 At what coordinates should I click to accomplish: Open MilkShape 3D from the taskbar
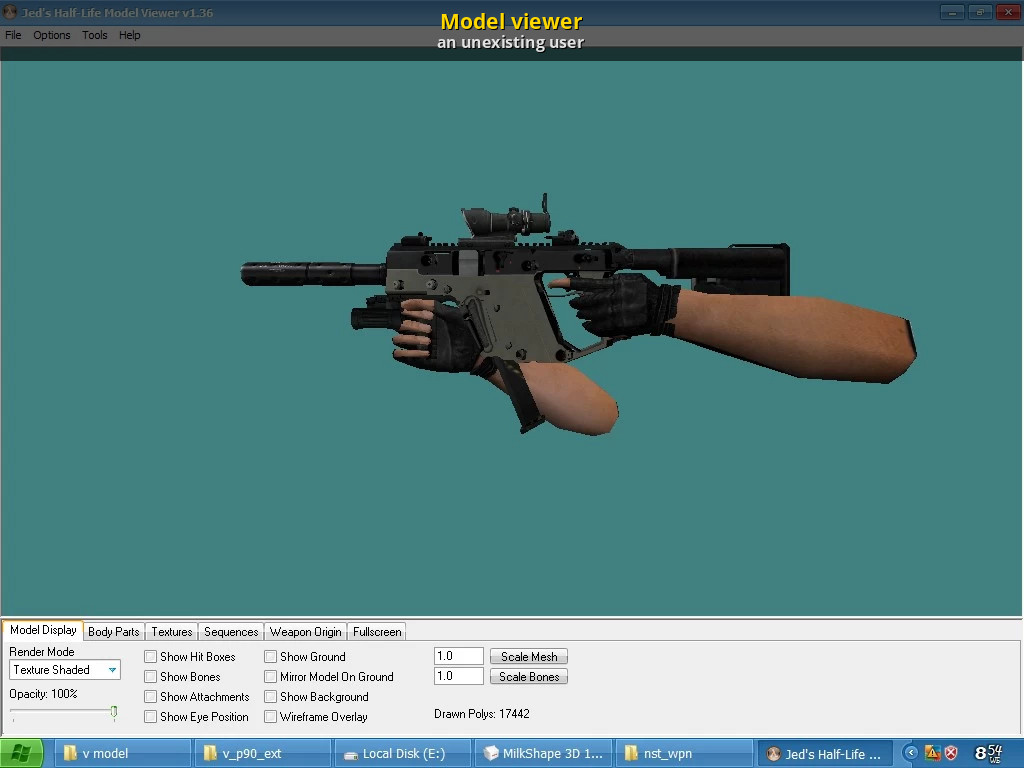[x=541, y=753]
